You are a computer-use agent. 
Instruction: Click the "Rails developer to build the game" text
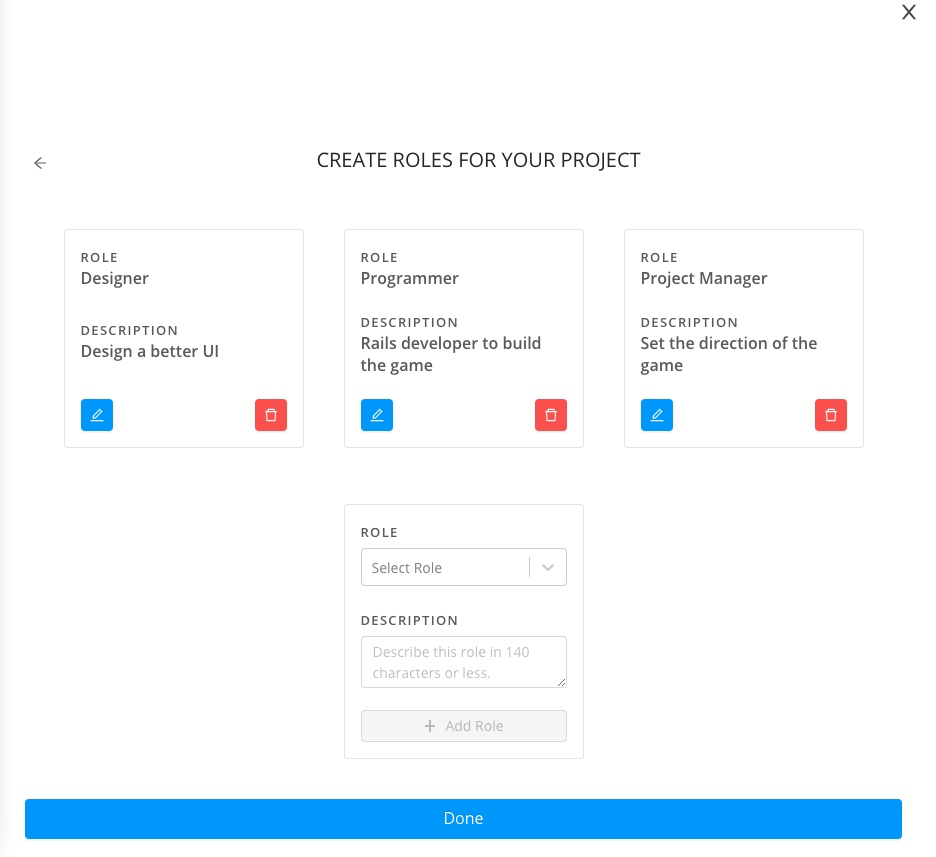coord(451,354)
